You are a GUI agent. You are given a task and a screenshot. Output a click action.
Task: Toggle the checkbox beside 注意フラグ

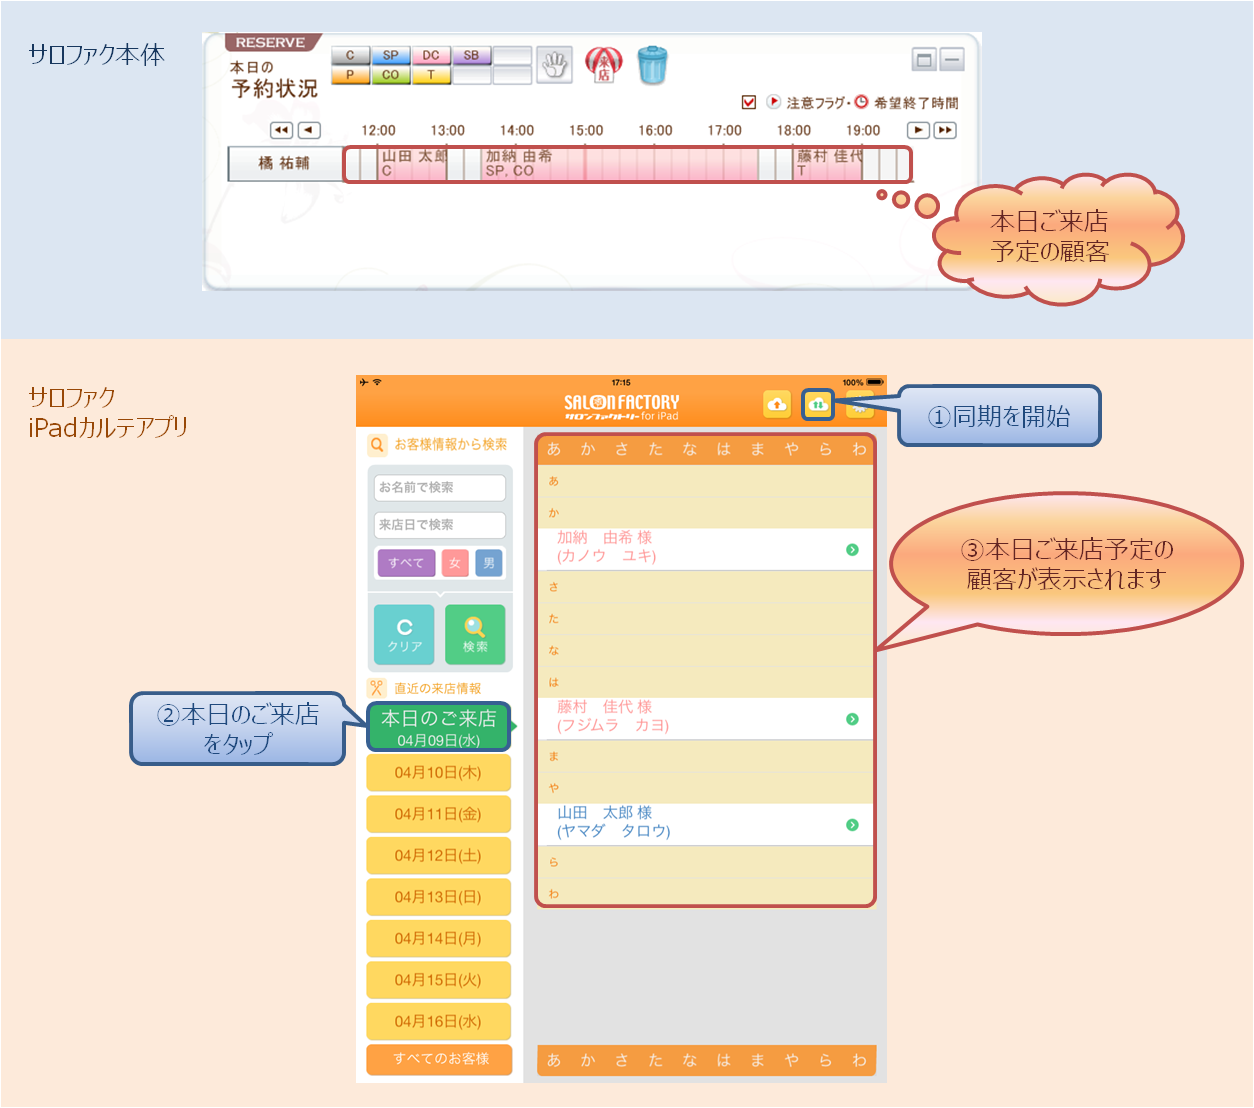749,102
